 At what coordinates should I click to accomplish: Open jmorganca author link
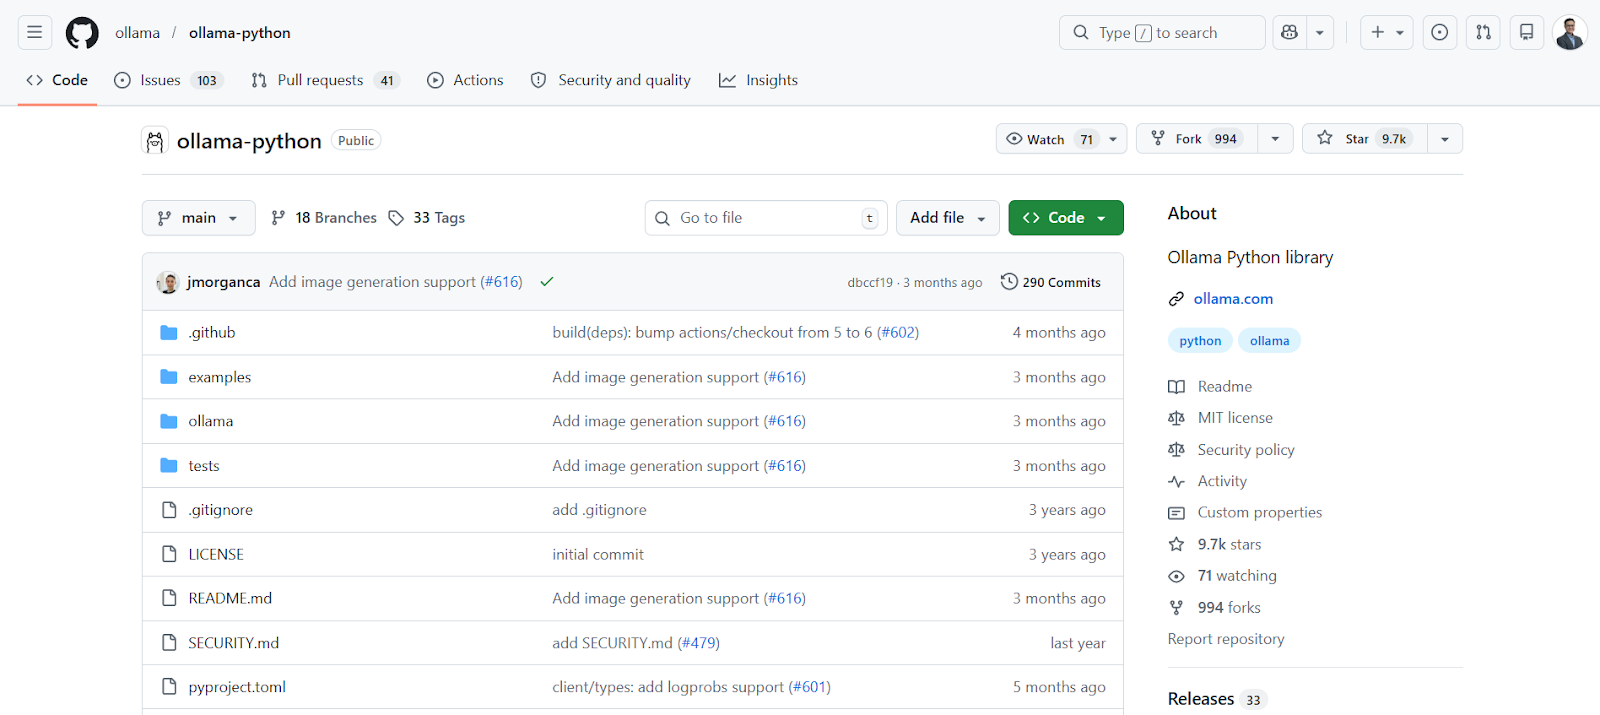coord(223,283)
